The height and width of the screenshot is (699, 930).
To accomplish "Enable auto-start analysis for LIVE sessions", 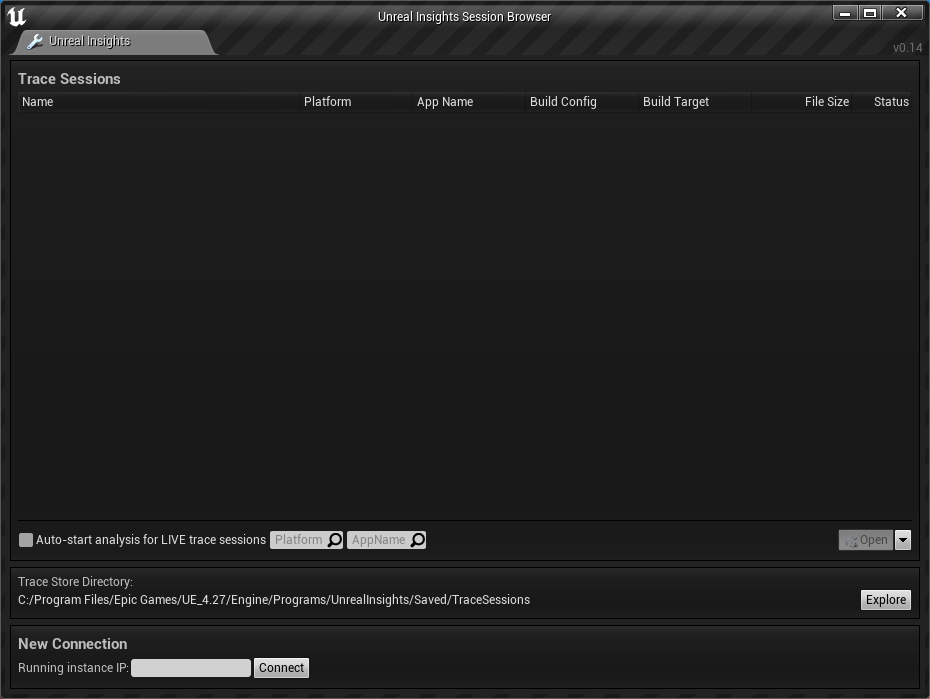I will pos(26,540).
